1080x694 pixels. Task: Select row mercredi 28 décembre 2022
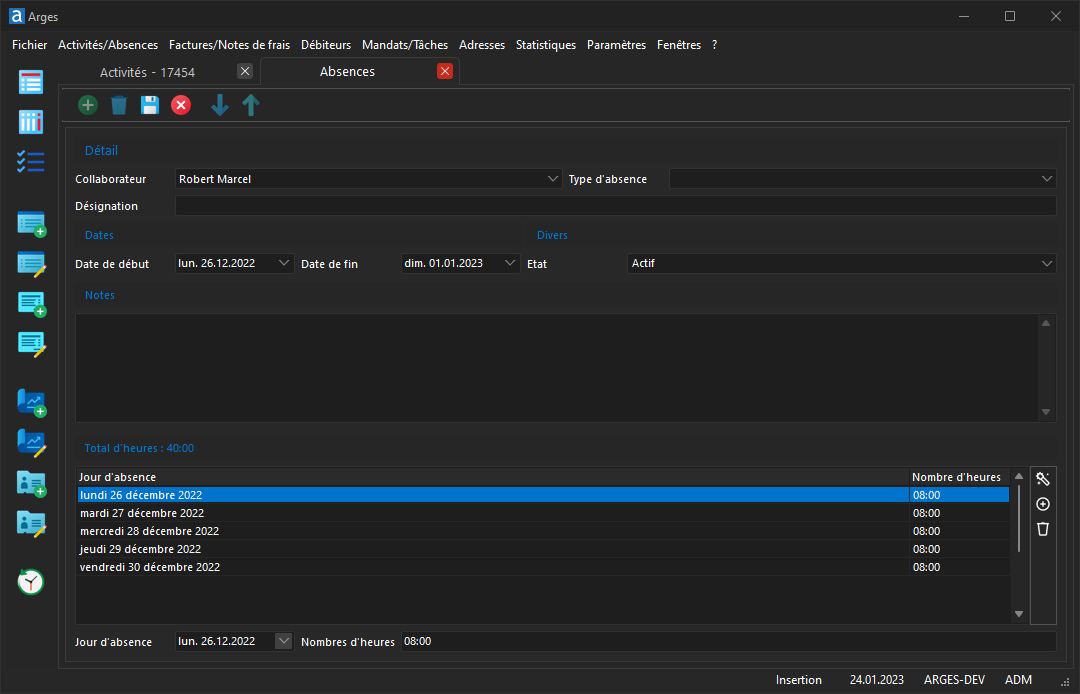coord(543,531)
